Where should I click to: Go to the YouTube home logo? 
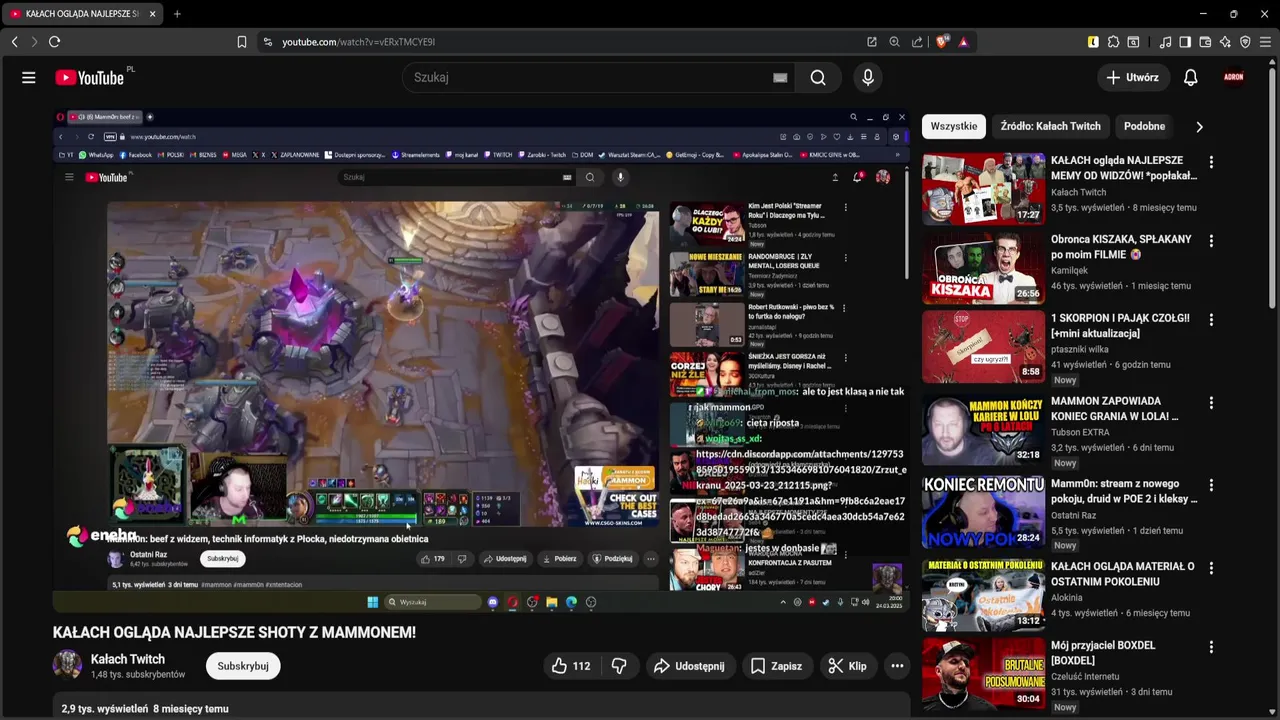click(90, 78)
